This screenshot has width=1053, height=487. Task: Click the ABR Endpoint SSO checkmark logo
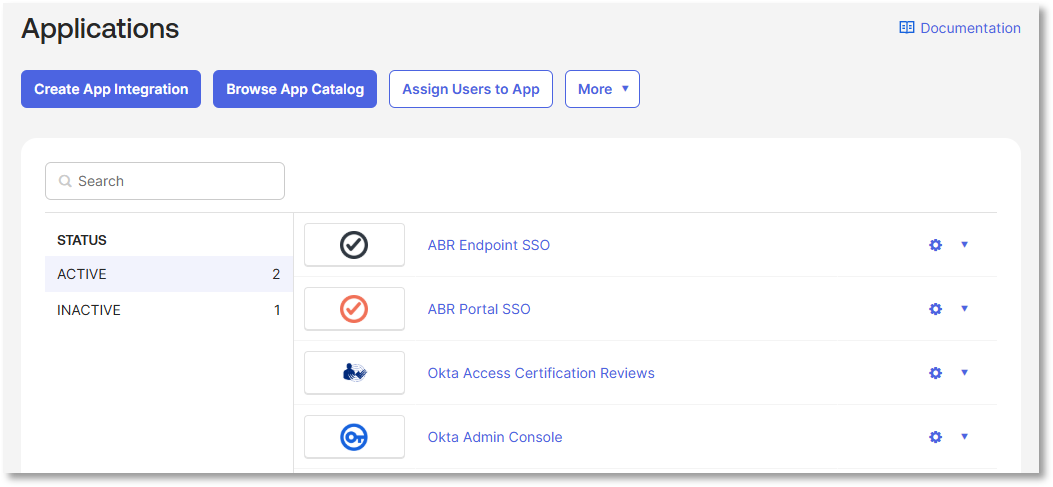click(354, 245)
